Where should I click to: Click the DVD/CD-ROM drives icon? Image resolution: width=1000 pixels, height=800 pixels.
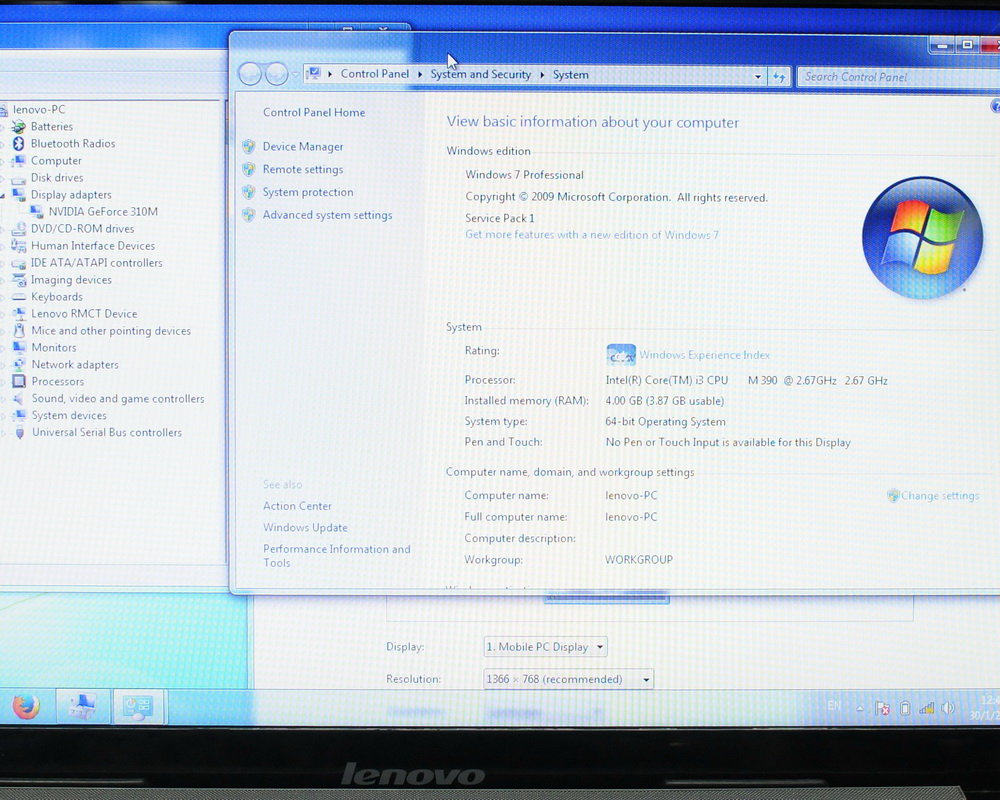pyautogui.click(x=19, y=228)
